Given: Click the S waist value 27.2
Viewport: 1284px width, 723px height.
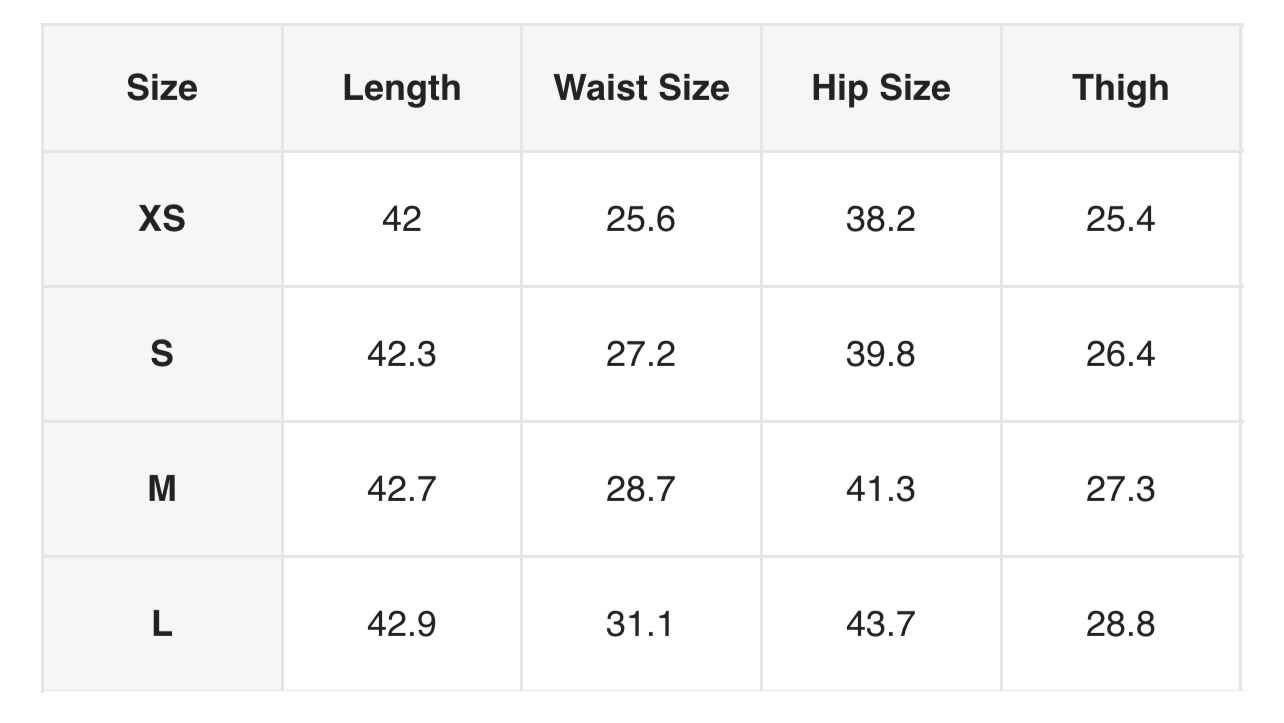Looking at the screenshot, I should coord(641,354).
